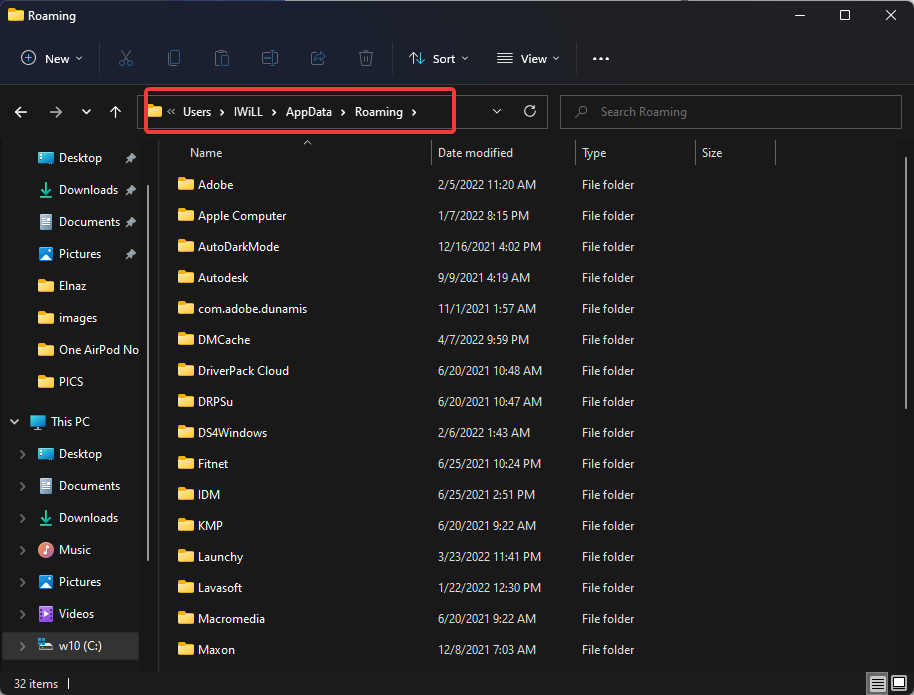914x695 pixels.
Task: Expand Downloads under This PC
Action: pos(22,518)
